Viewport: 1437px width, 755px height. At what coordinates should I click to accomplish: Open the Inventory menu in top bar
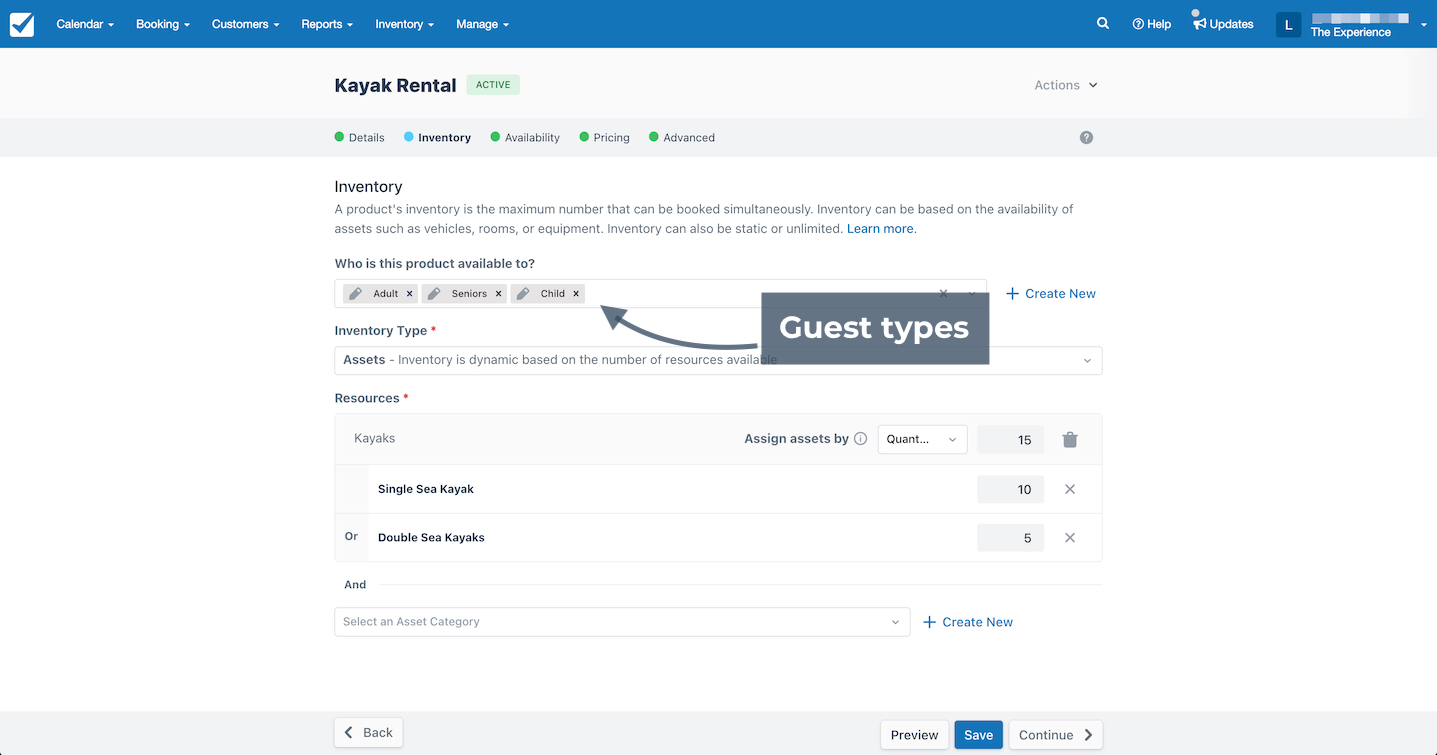point(405,24)
